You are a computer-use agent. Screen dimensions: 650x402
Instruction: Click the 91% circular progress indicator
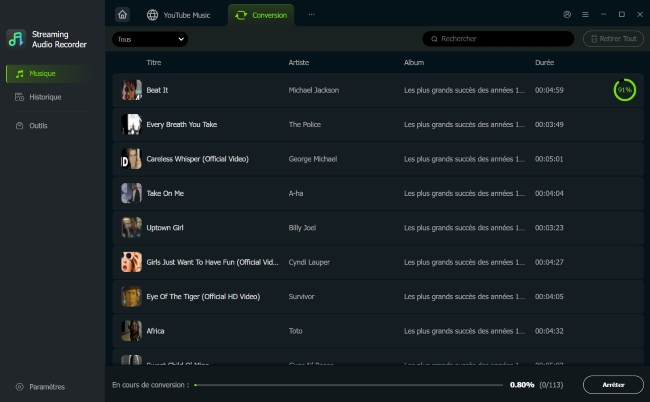(x=625, y=90)
